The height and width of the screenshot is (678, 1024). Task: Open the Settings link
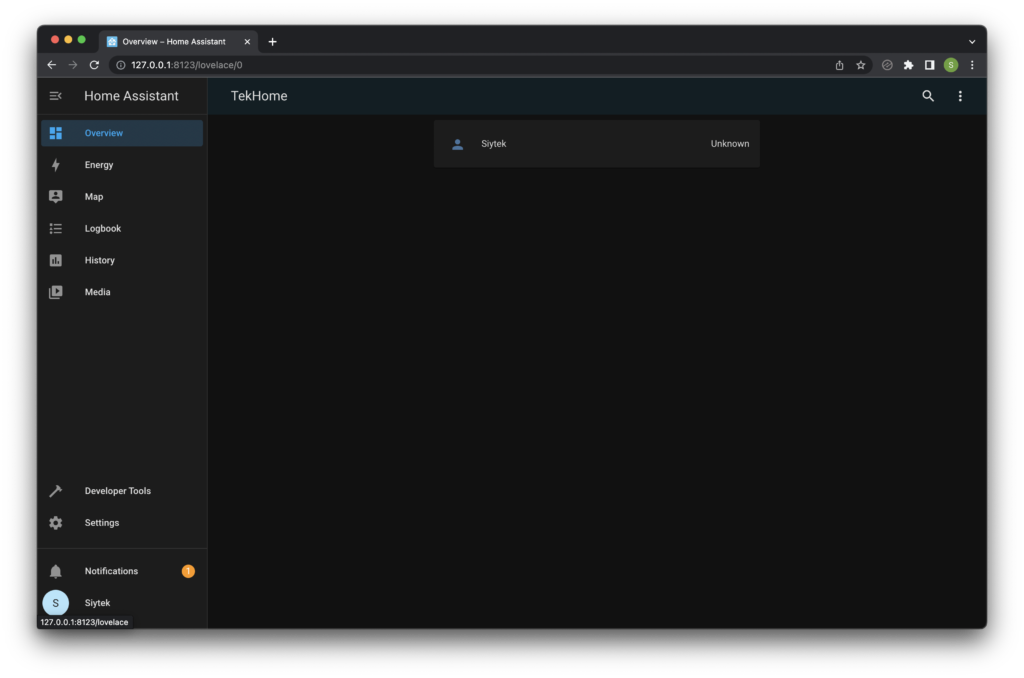click(121, 523)
